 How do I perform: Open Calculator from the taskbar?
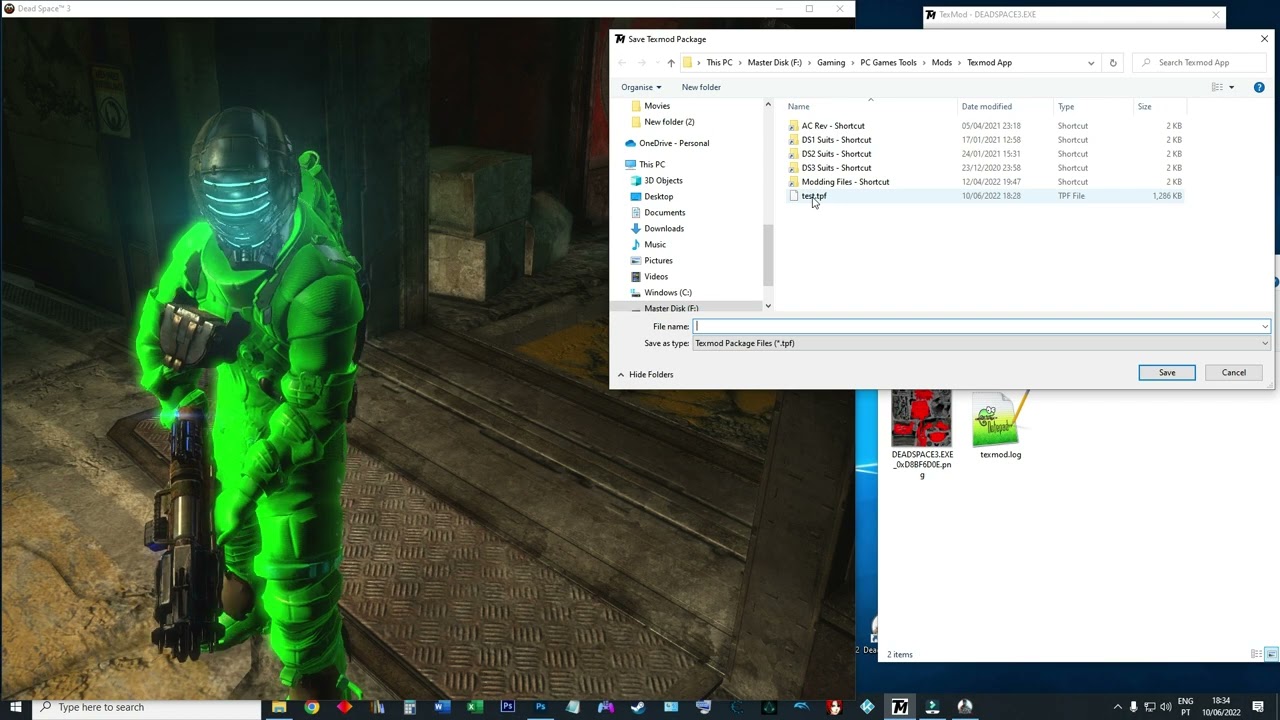pos(410,707)
